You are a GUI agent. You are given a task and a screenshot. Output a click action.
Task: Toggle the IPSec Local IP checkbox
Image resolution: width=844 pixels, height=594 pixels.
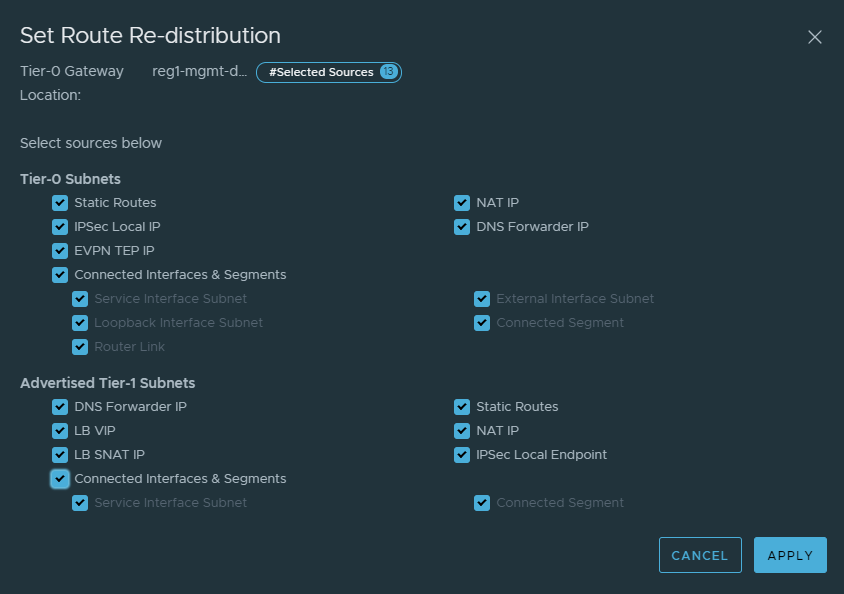(60, 227)
